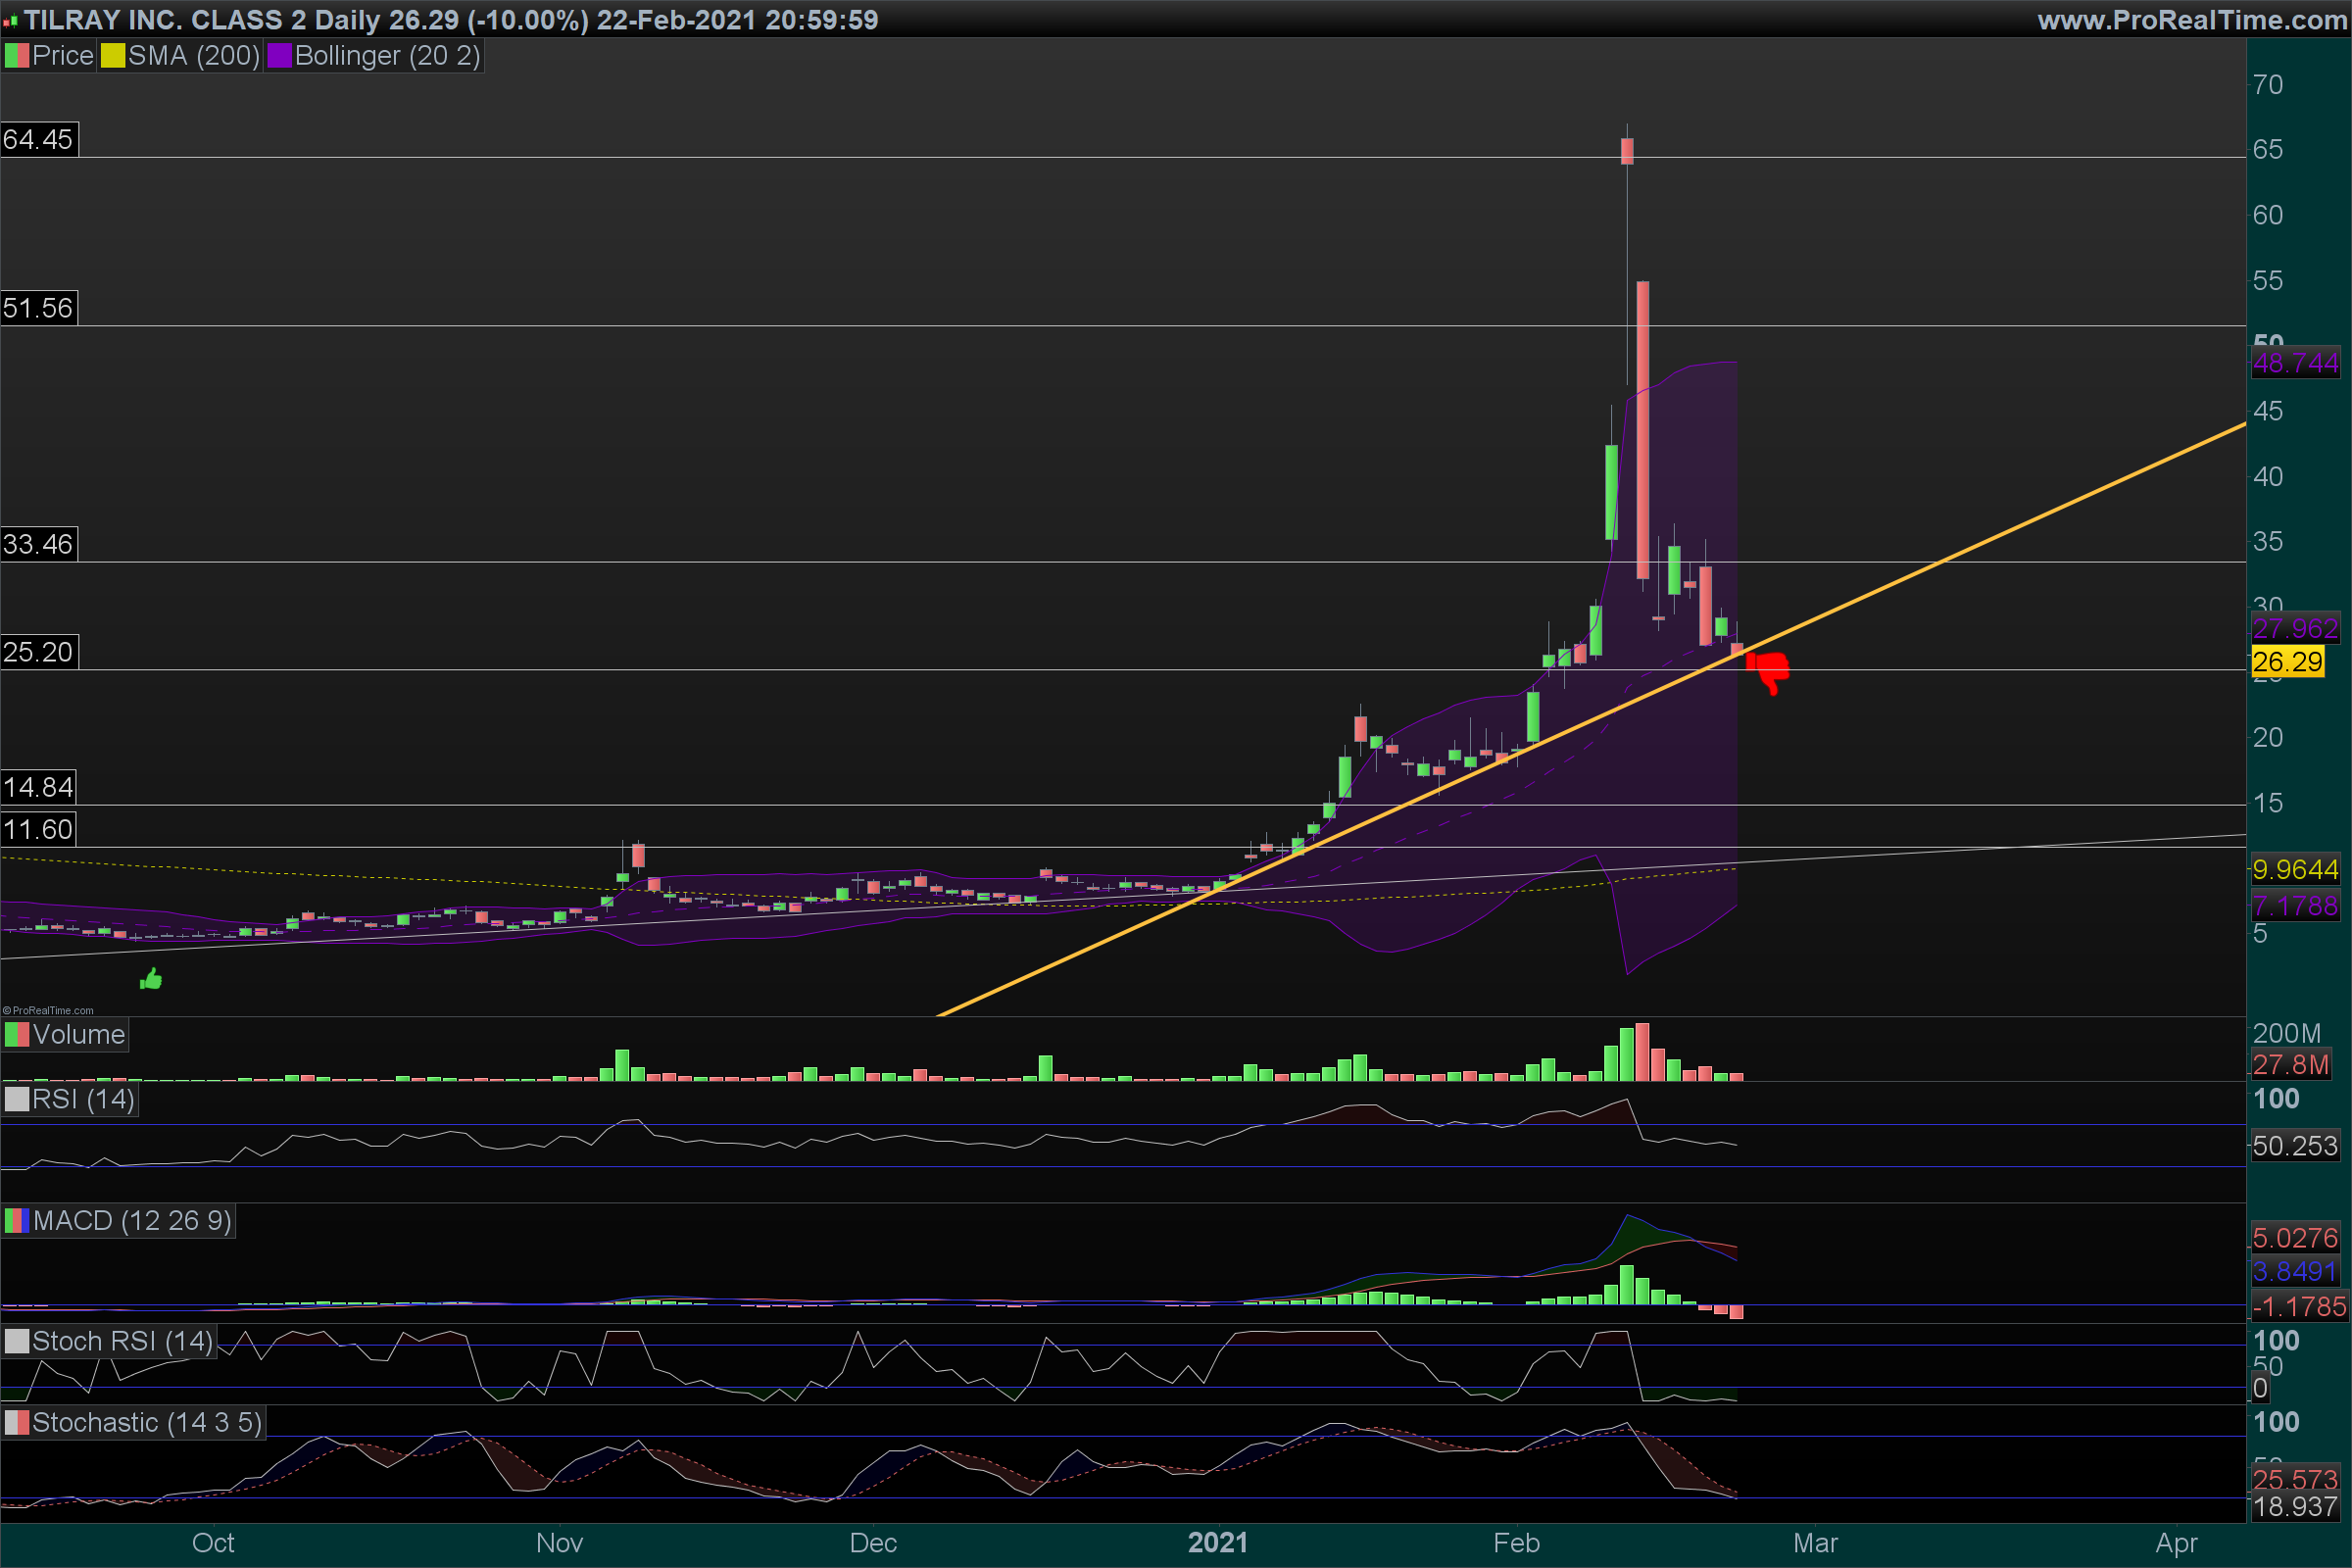
Task: Open the Bollinger (20 2) legend label
Action: (387, 56)
